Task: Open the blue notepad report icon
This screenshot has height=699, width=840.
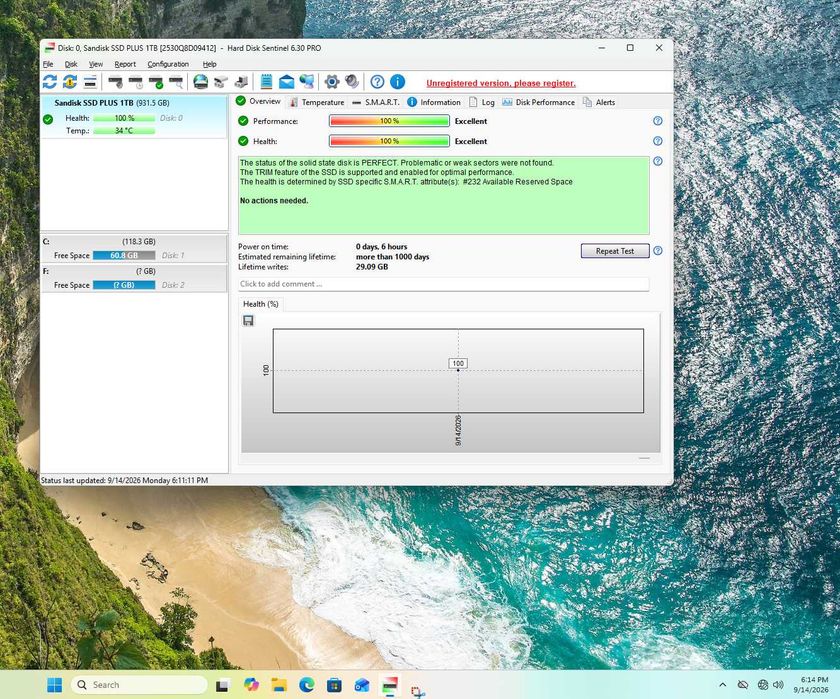Action: tap(266, 82)
